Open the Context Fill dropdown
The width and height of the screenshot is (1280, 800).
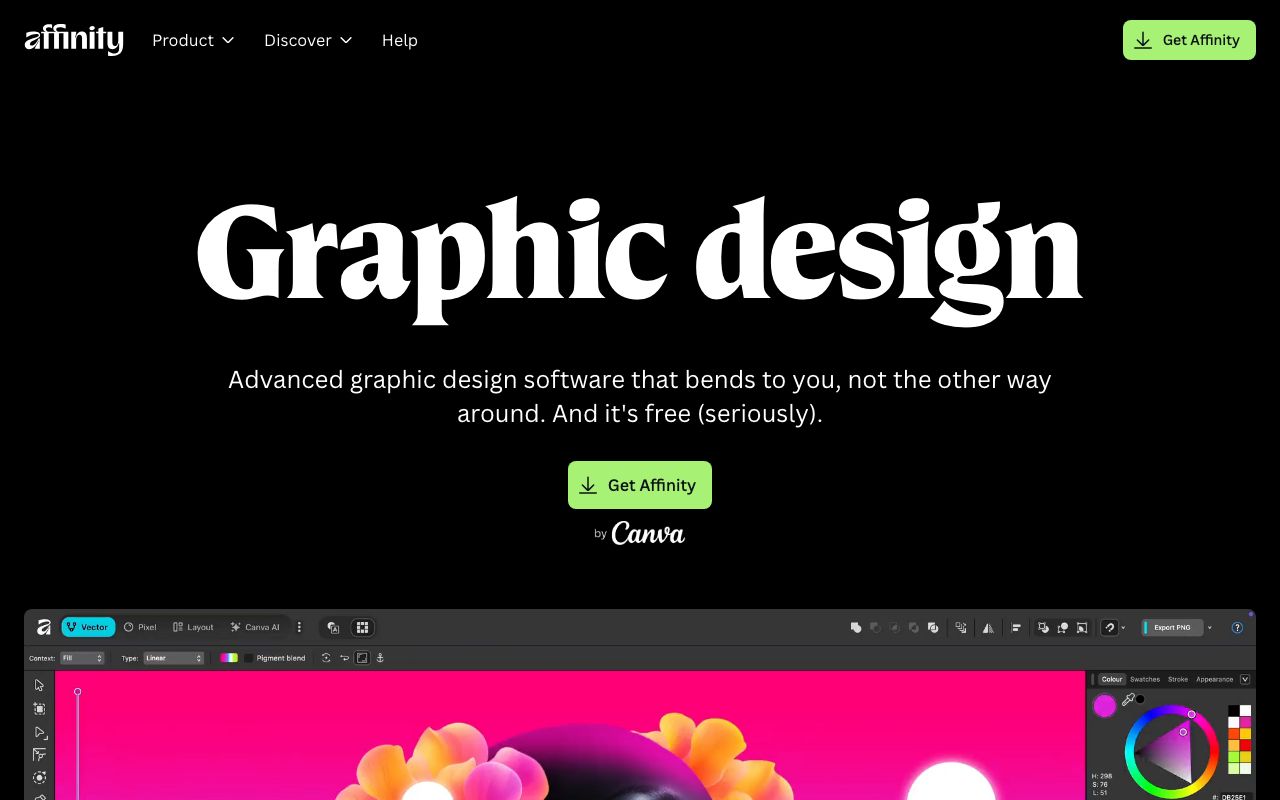(x=81, y=657)
